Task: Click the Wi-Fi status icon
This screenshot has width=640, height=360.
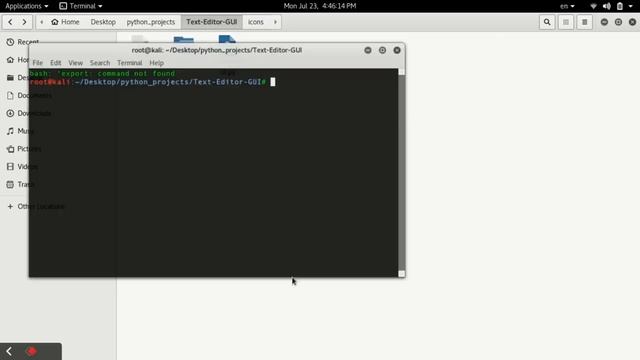Action: [593, 6]
